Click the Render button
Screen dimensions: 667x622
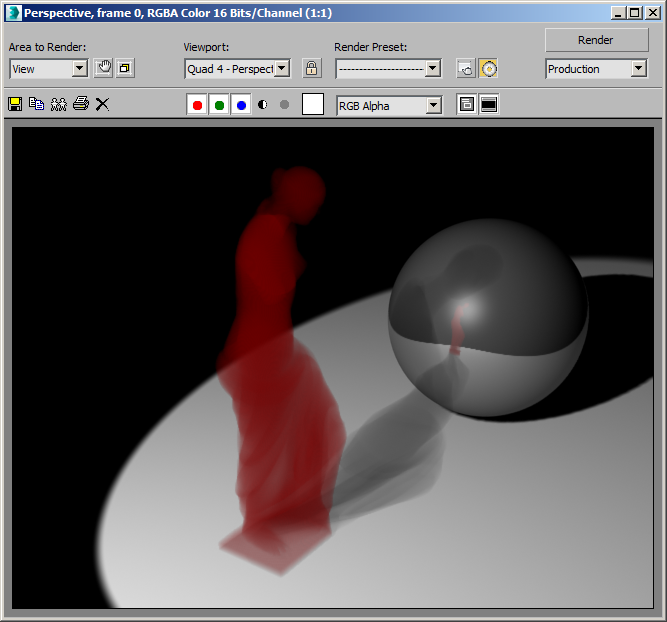click(x=596, y=40)
